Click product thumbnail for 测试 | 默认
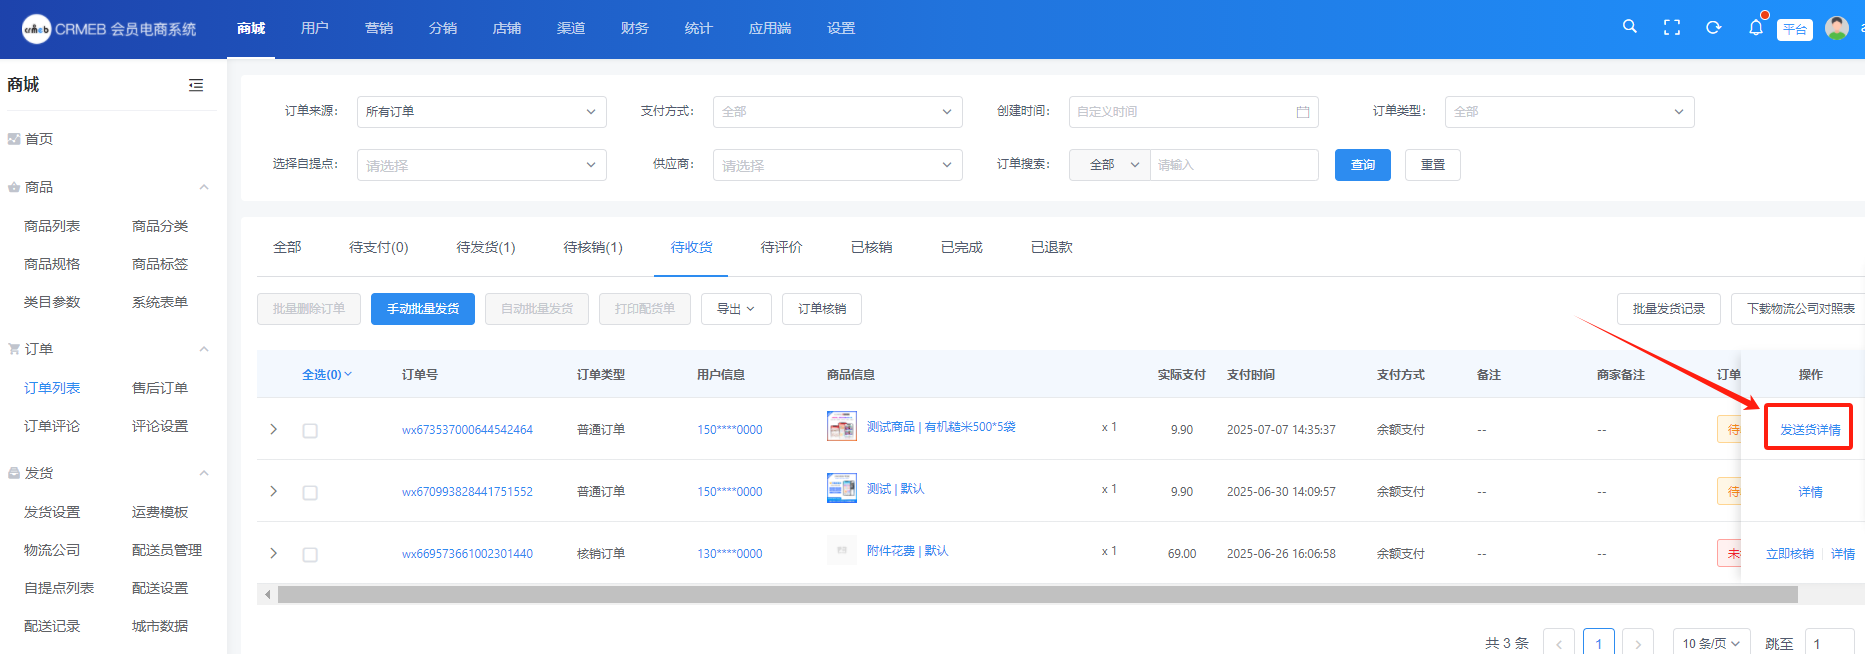Screen dimensions: 1865x654 [842, 489]
